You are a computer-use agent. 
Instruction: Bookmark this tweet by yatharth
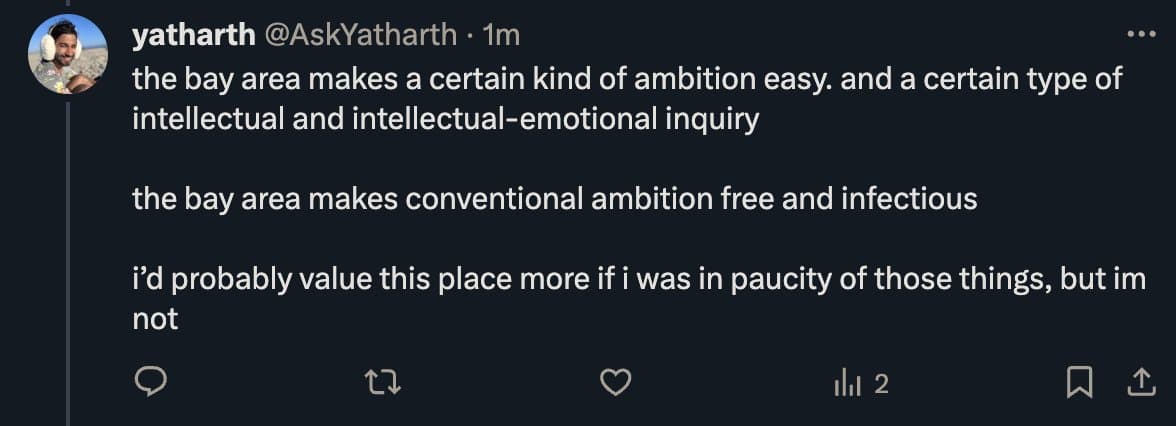[1079, 383]
